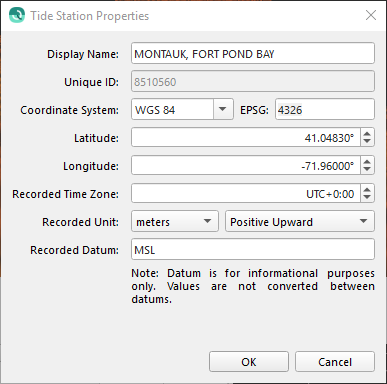This screenshot has height=384, width=387.
Task: Open the Coordinate System WGS 84 dropdown
Action: coord(182,109)
